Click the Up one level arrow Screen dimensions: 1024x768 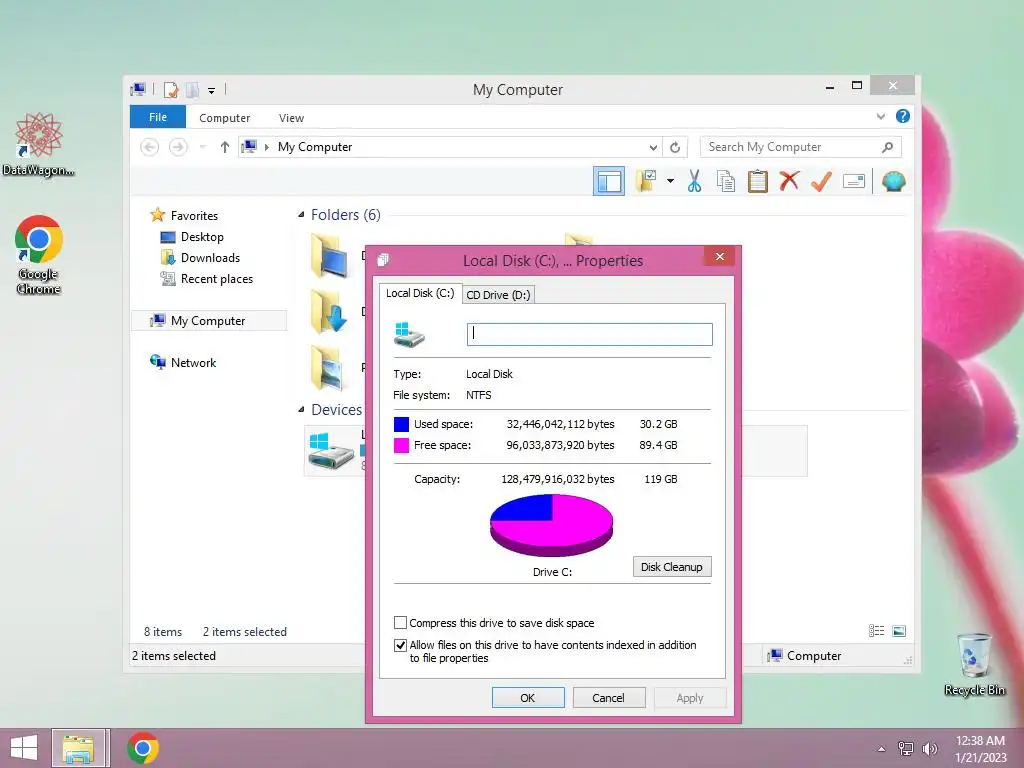(x=225, y=147)
